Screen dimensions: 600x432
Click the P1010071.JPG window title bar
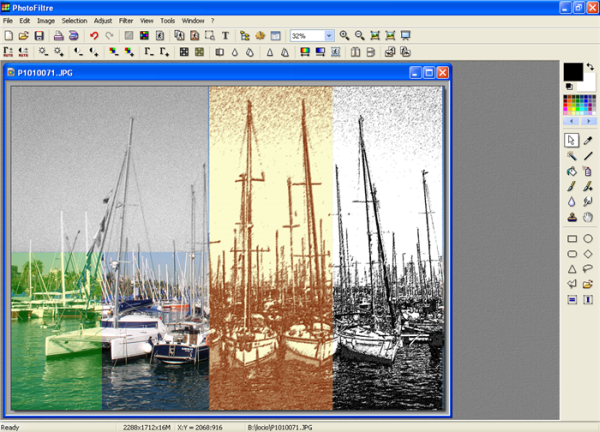228,72
